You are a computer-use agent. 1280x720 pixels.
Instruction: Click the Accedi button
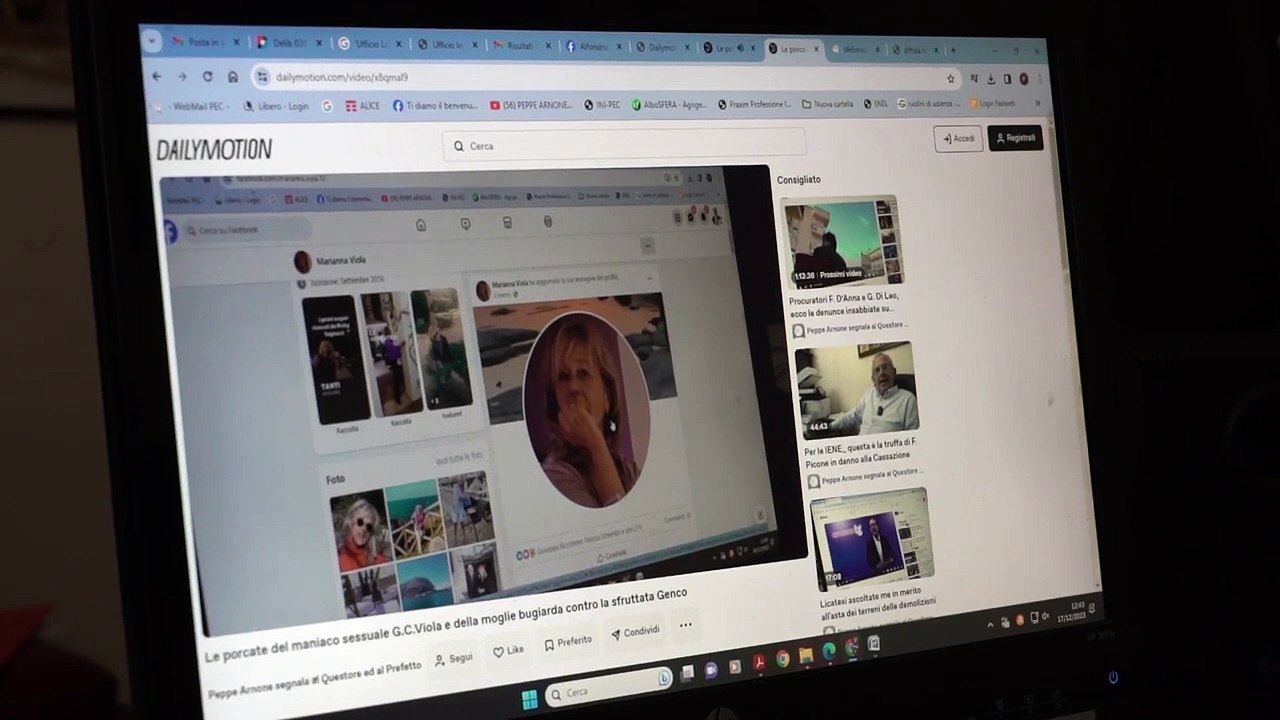click(x=958, y=138)
